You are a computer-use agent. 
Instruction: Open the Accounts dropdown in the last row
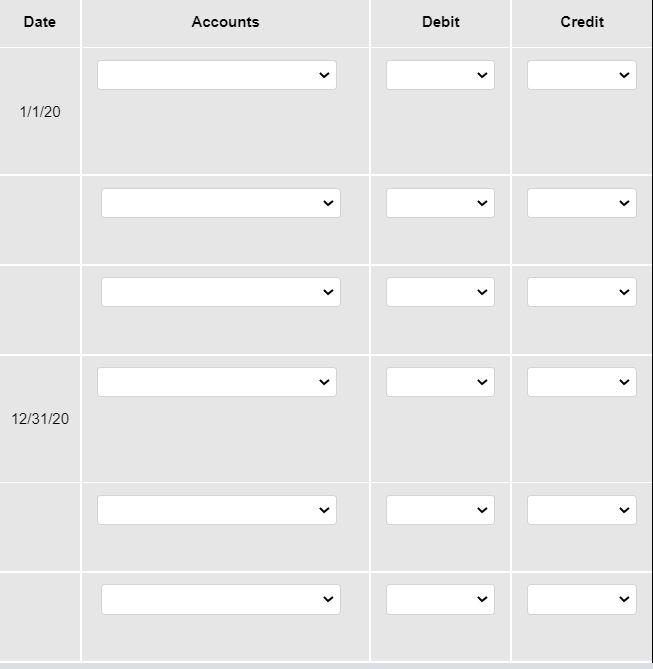[x=220, y=599]
